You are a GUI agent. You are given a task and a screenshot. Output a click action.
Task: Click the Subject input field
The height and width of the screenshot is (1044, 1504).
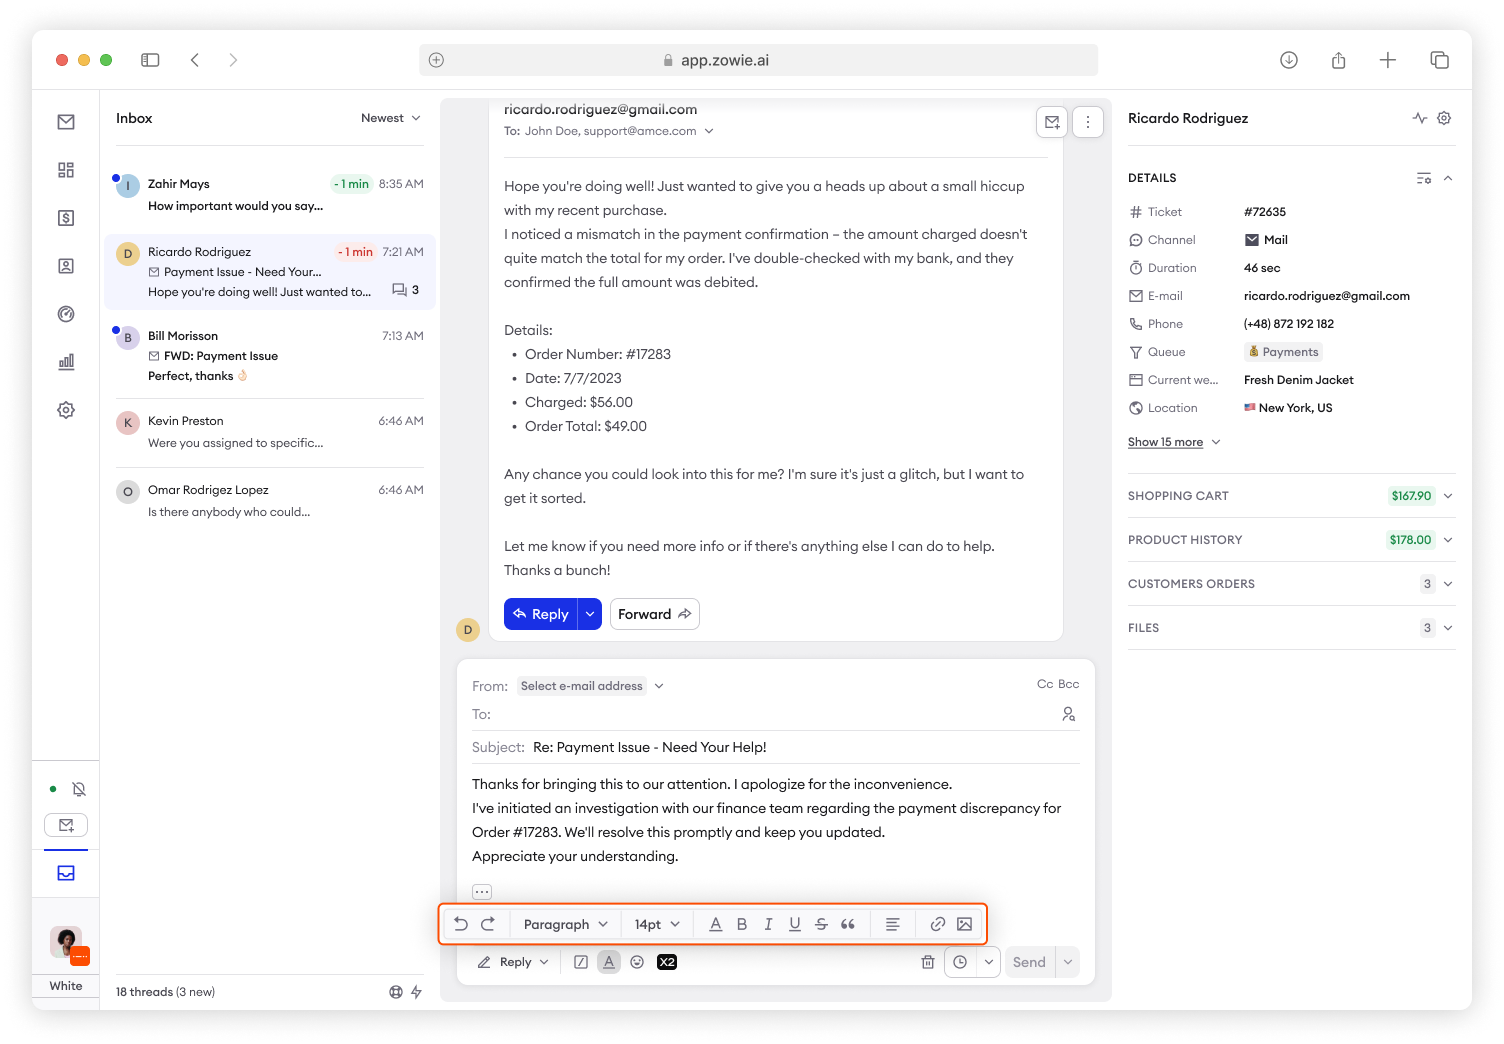tap(776, 747)
